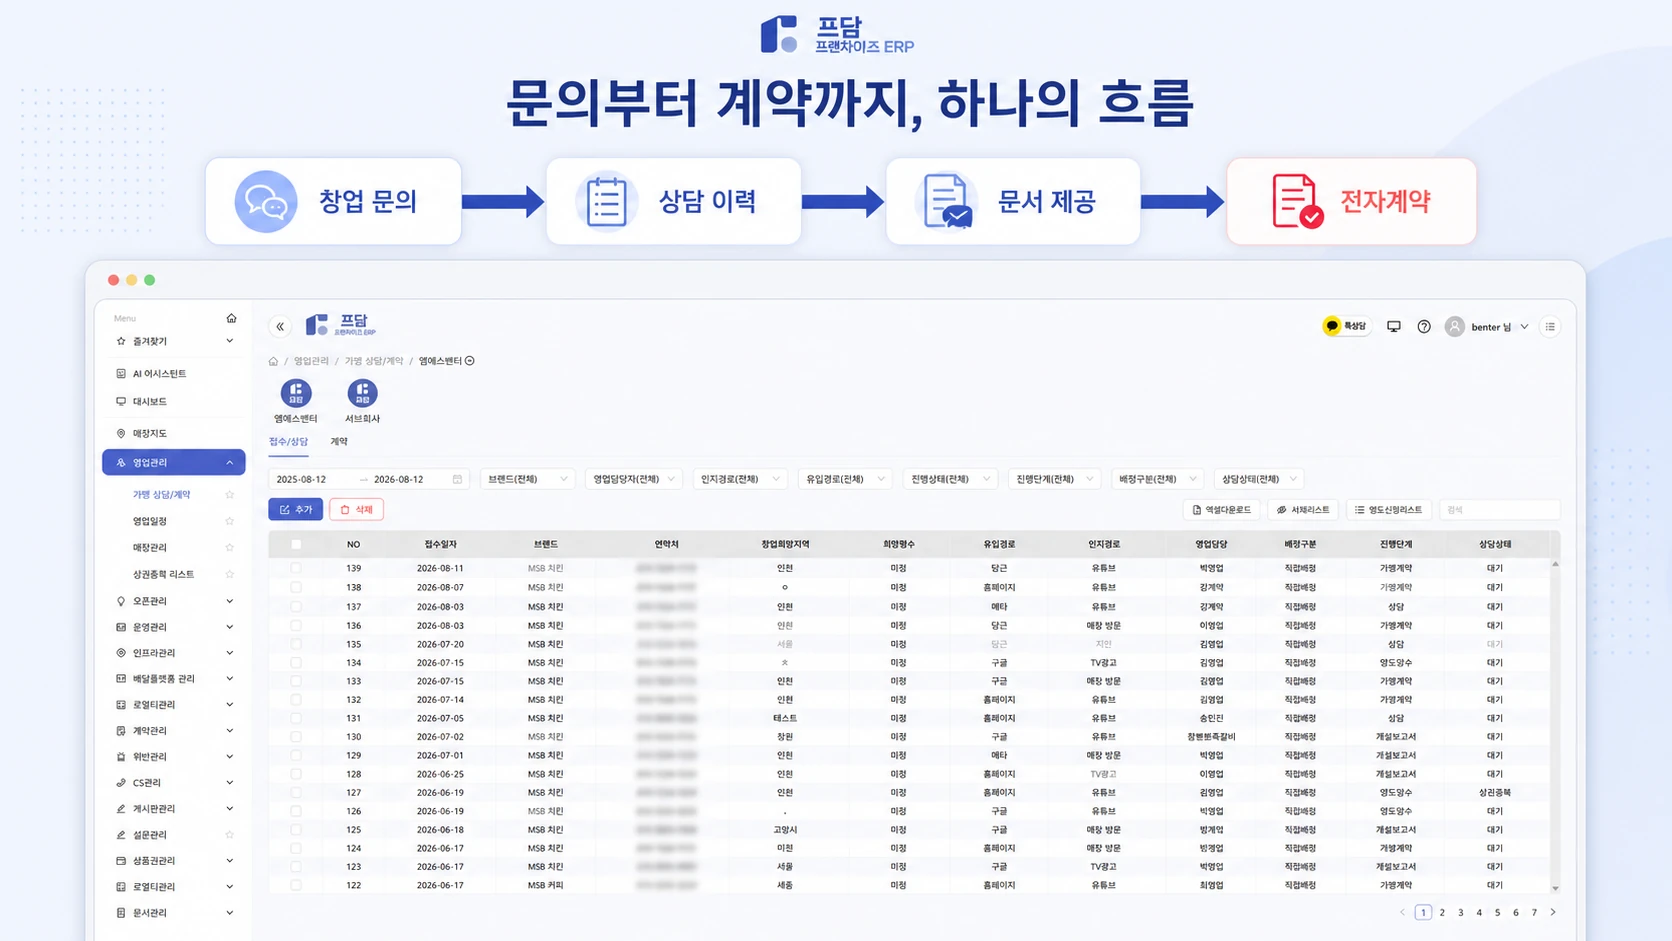Click the circular icon after 엠에스벤터 breadcrumb

[x=470, y=361]
